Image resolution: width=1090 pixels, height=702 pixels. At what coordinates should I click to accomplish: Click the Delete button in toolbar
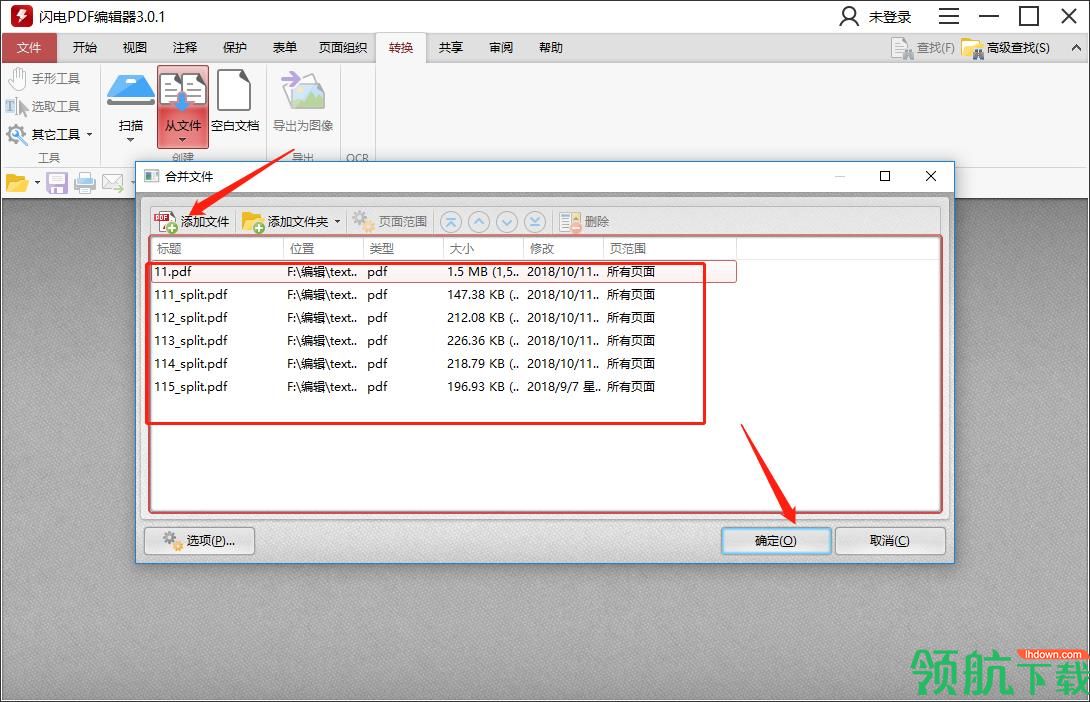pyautogui.click(x=584, y=222)
